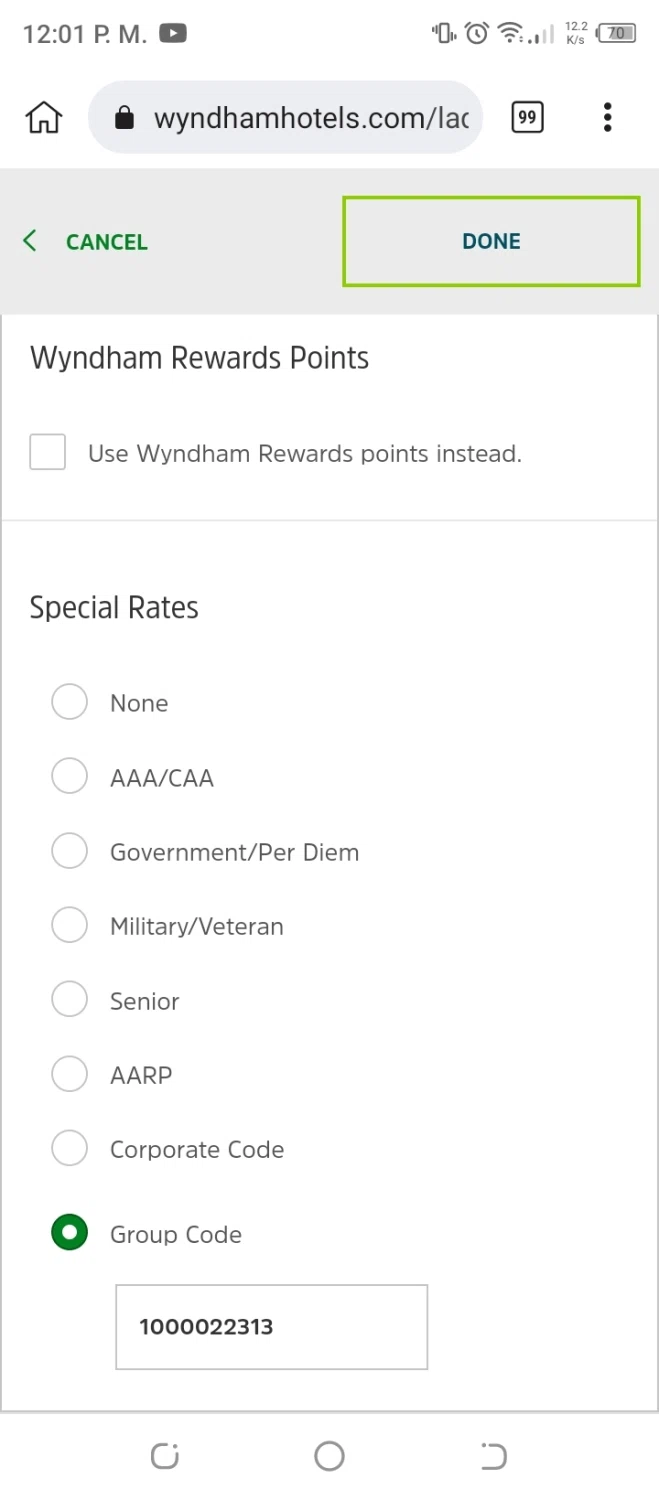Check Use Wyndham Rewards points instead
The width and height of the screenshot is (659, 1500).
click(48, 452)
